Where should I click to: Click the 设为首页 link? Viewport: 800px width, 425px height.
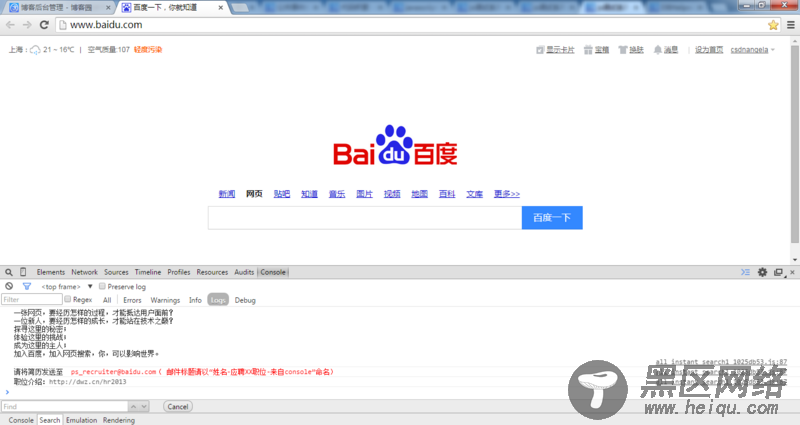(x=709, y=49)
